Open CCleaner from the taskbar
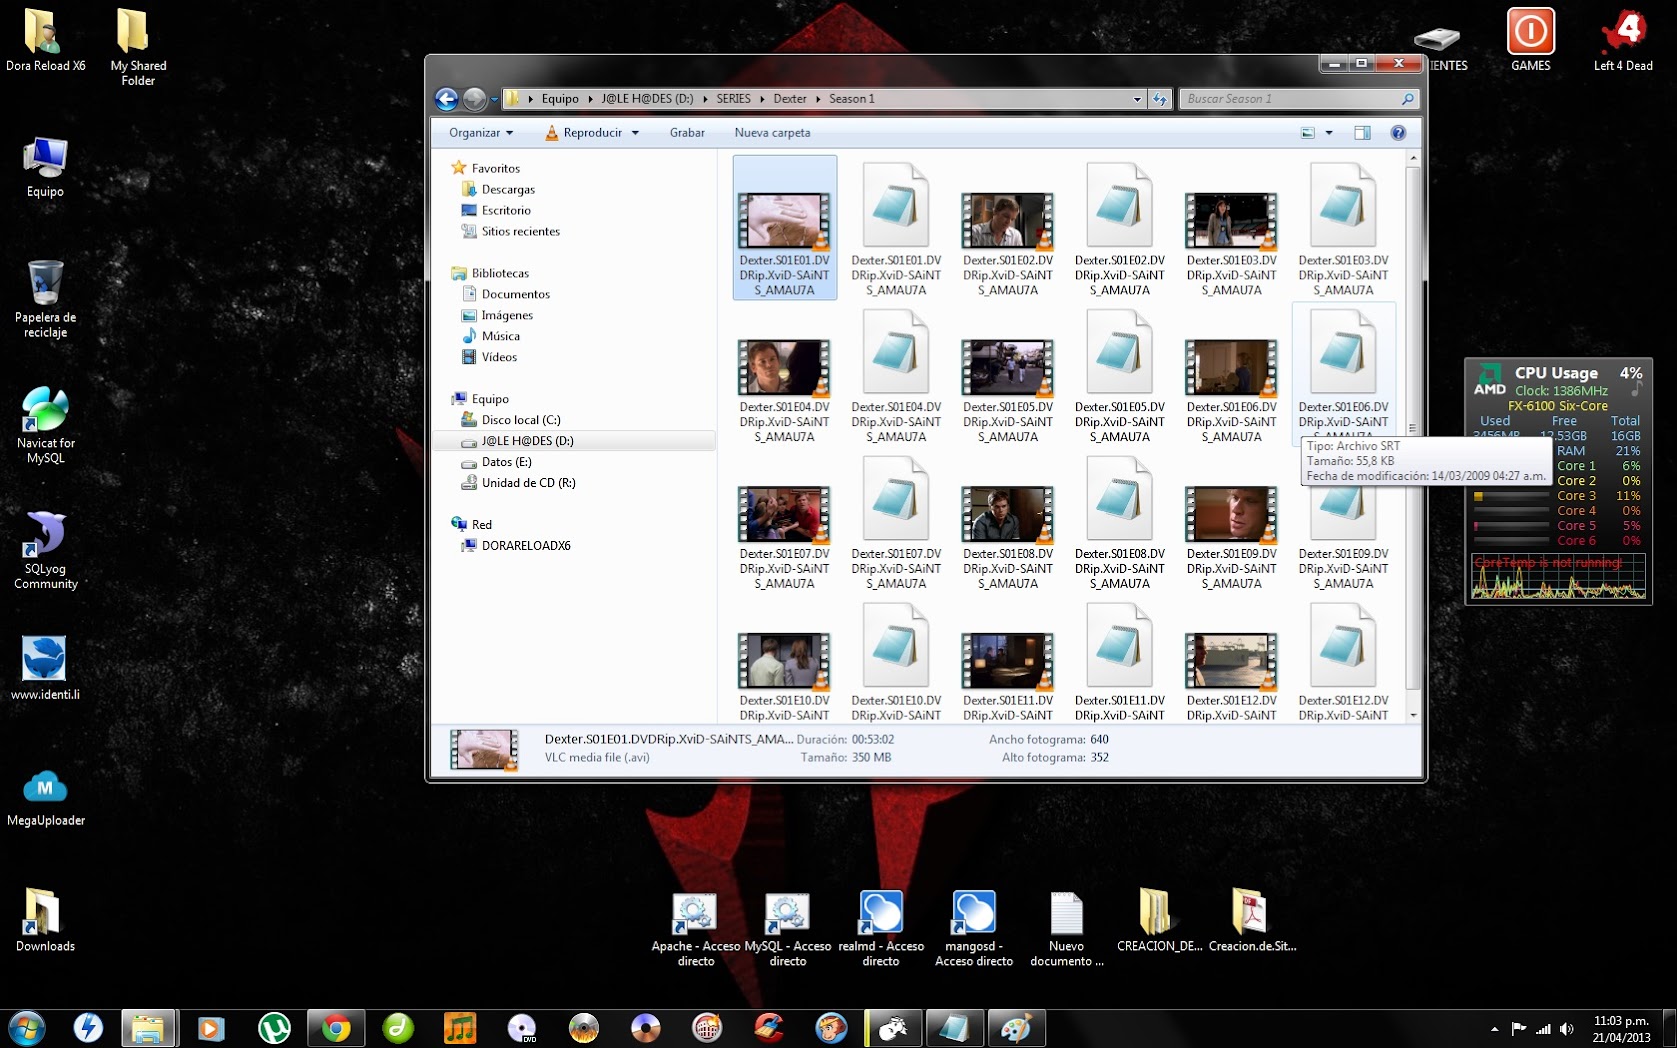This screenshot has width=1677, height=1048. 768,1028
